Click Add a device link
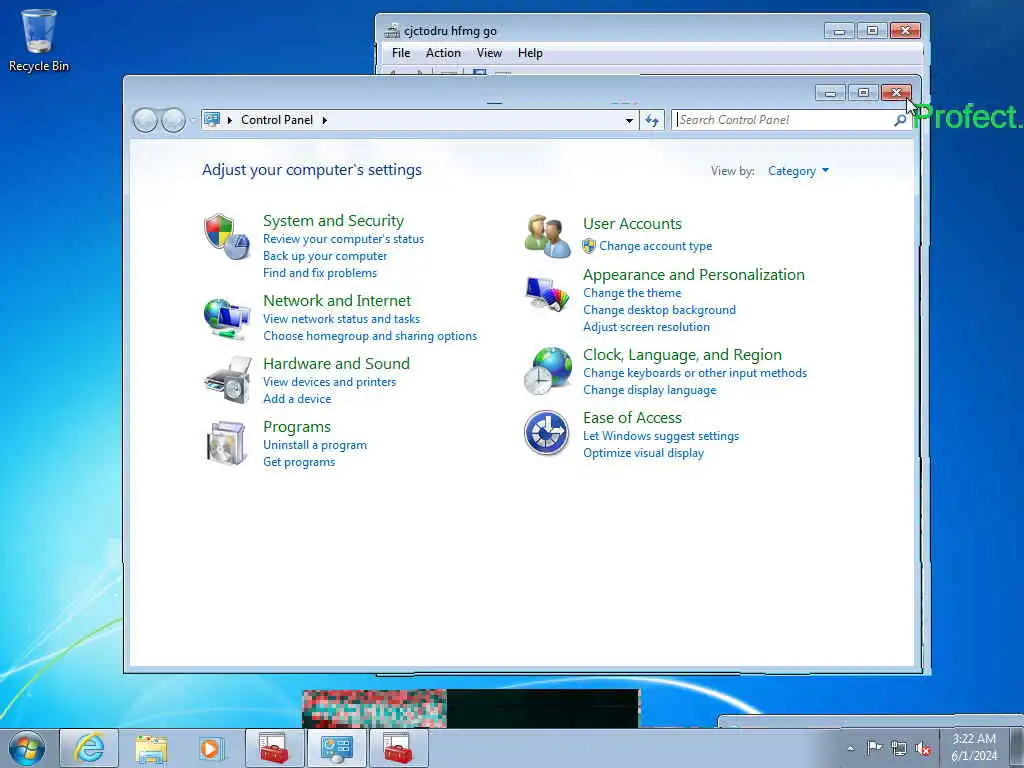Viewport: 1024px width, 768px height. (296, 399)
